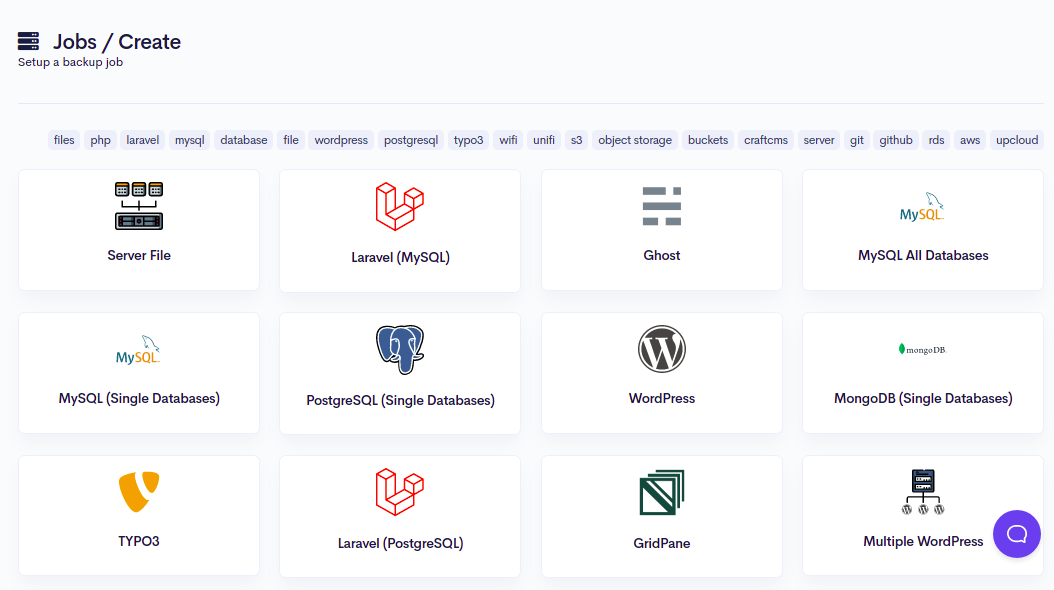1054x590 pixels.
Task: Filter by the files tag
Action: (x=64, y=140)
